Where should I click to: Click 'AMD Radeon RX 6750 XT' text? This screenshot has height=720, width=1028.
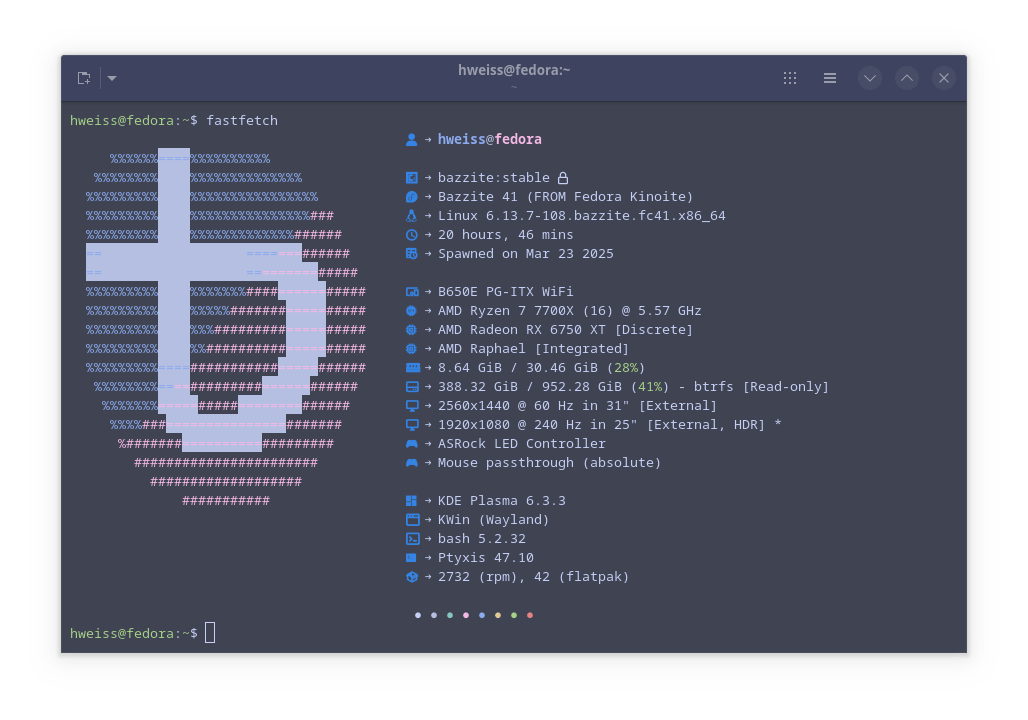pyautogui.click(x=521, y=330)
